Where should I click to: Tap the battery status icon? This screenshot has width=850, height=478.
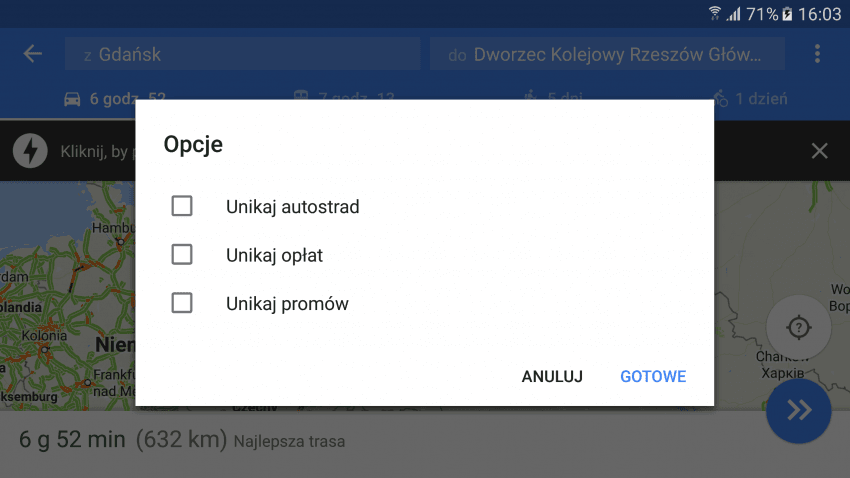coord(787,14)
